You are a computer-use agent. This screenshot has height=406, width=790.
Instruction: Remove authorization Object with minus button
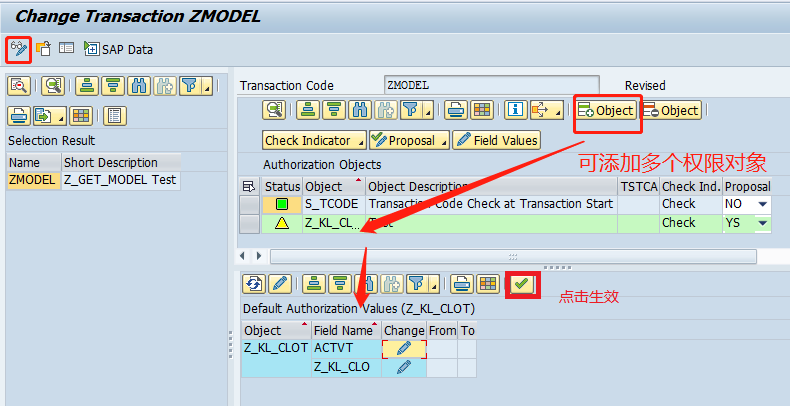point(671,110)
